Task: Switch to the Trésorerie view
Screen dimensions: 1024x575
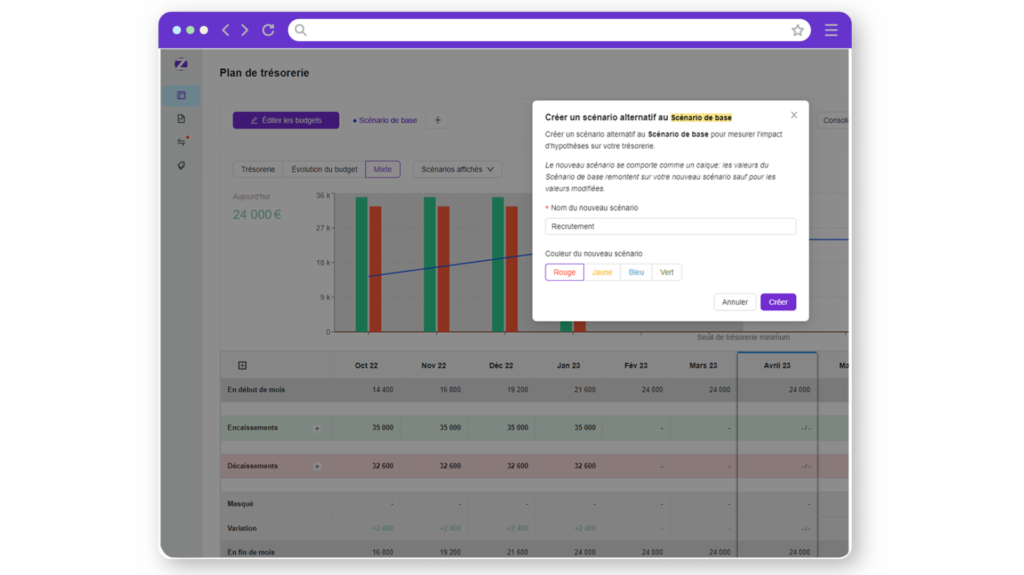Action: (x=258, y=169)
